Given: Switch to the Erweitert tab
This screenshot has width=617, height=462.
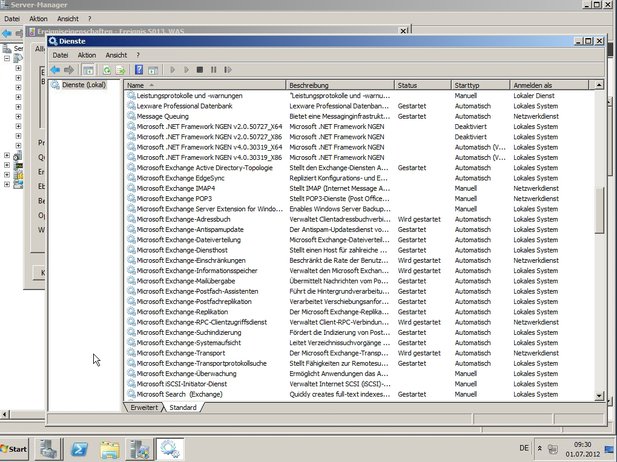Looking at the screenshot, I should pyautogui.click(x=144, y=407).
